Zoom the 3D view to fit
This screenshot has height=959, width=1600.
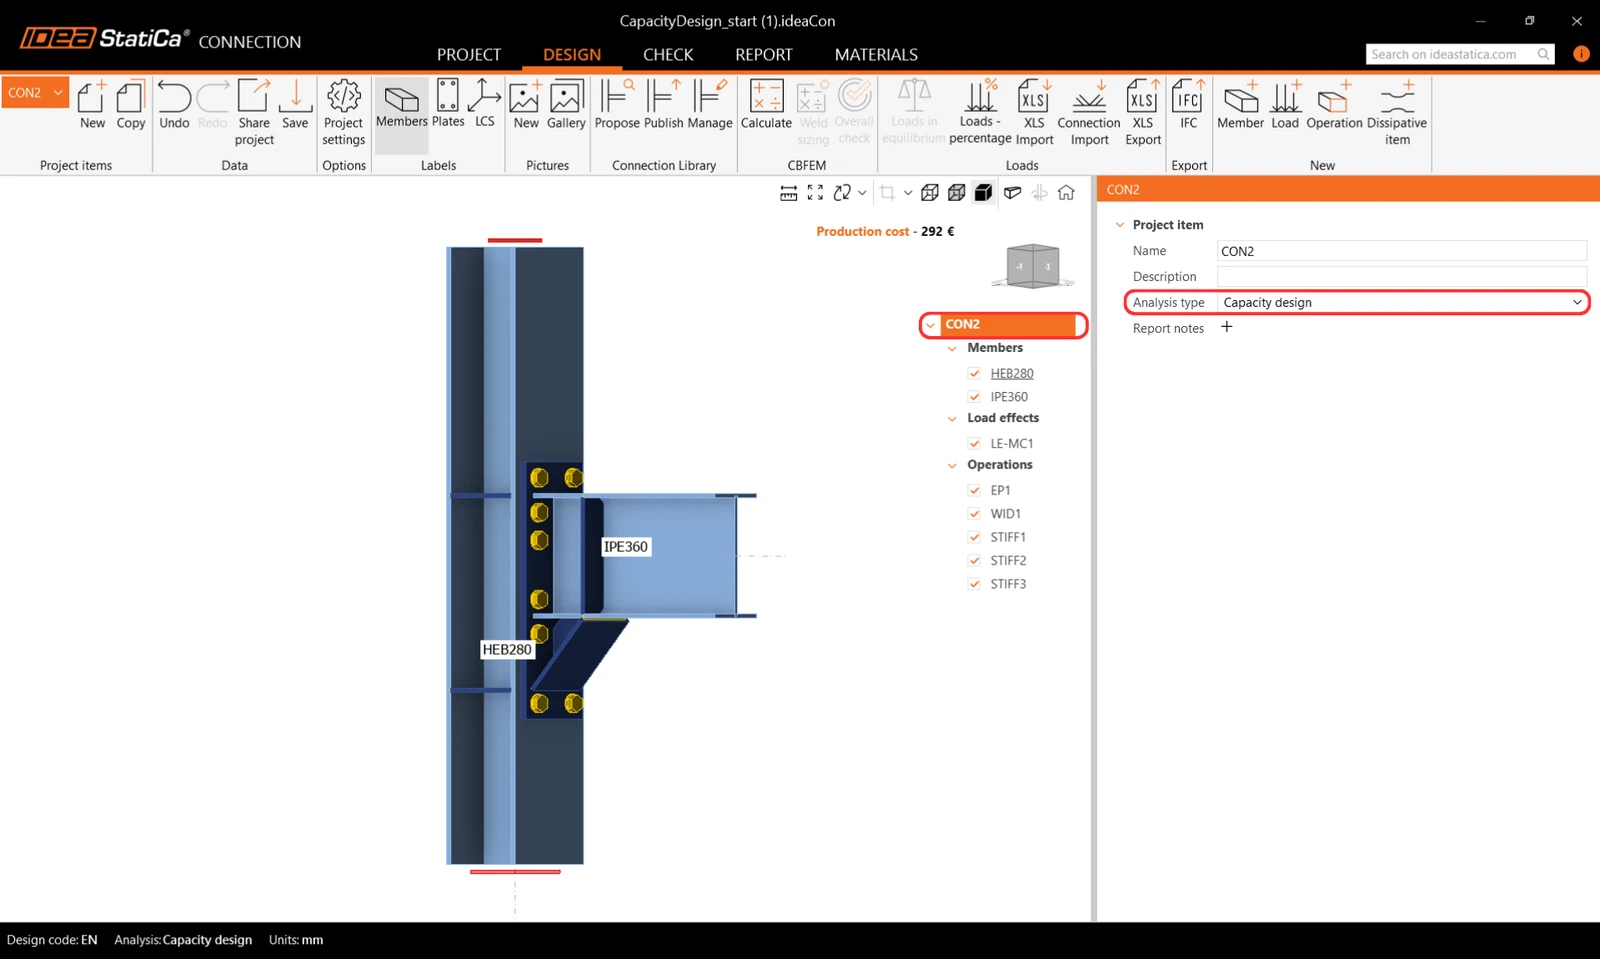[x=815, y=193]
